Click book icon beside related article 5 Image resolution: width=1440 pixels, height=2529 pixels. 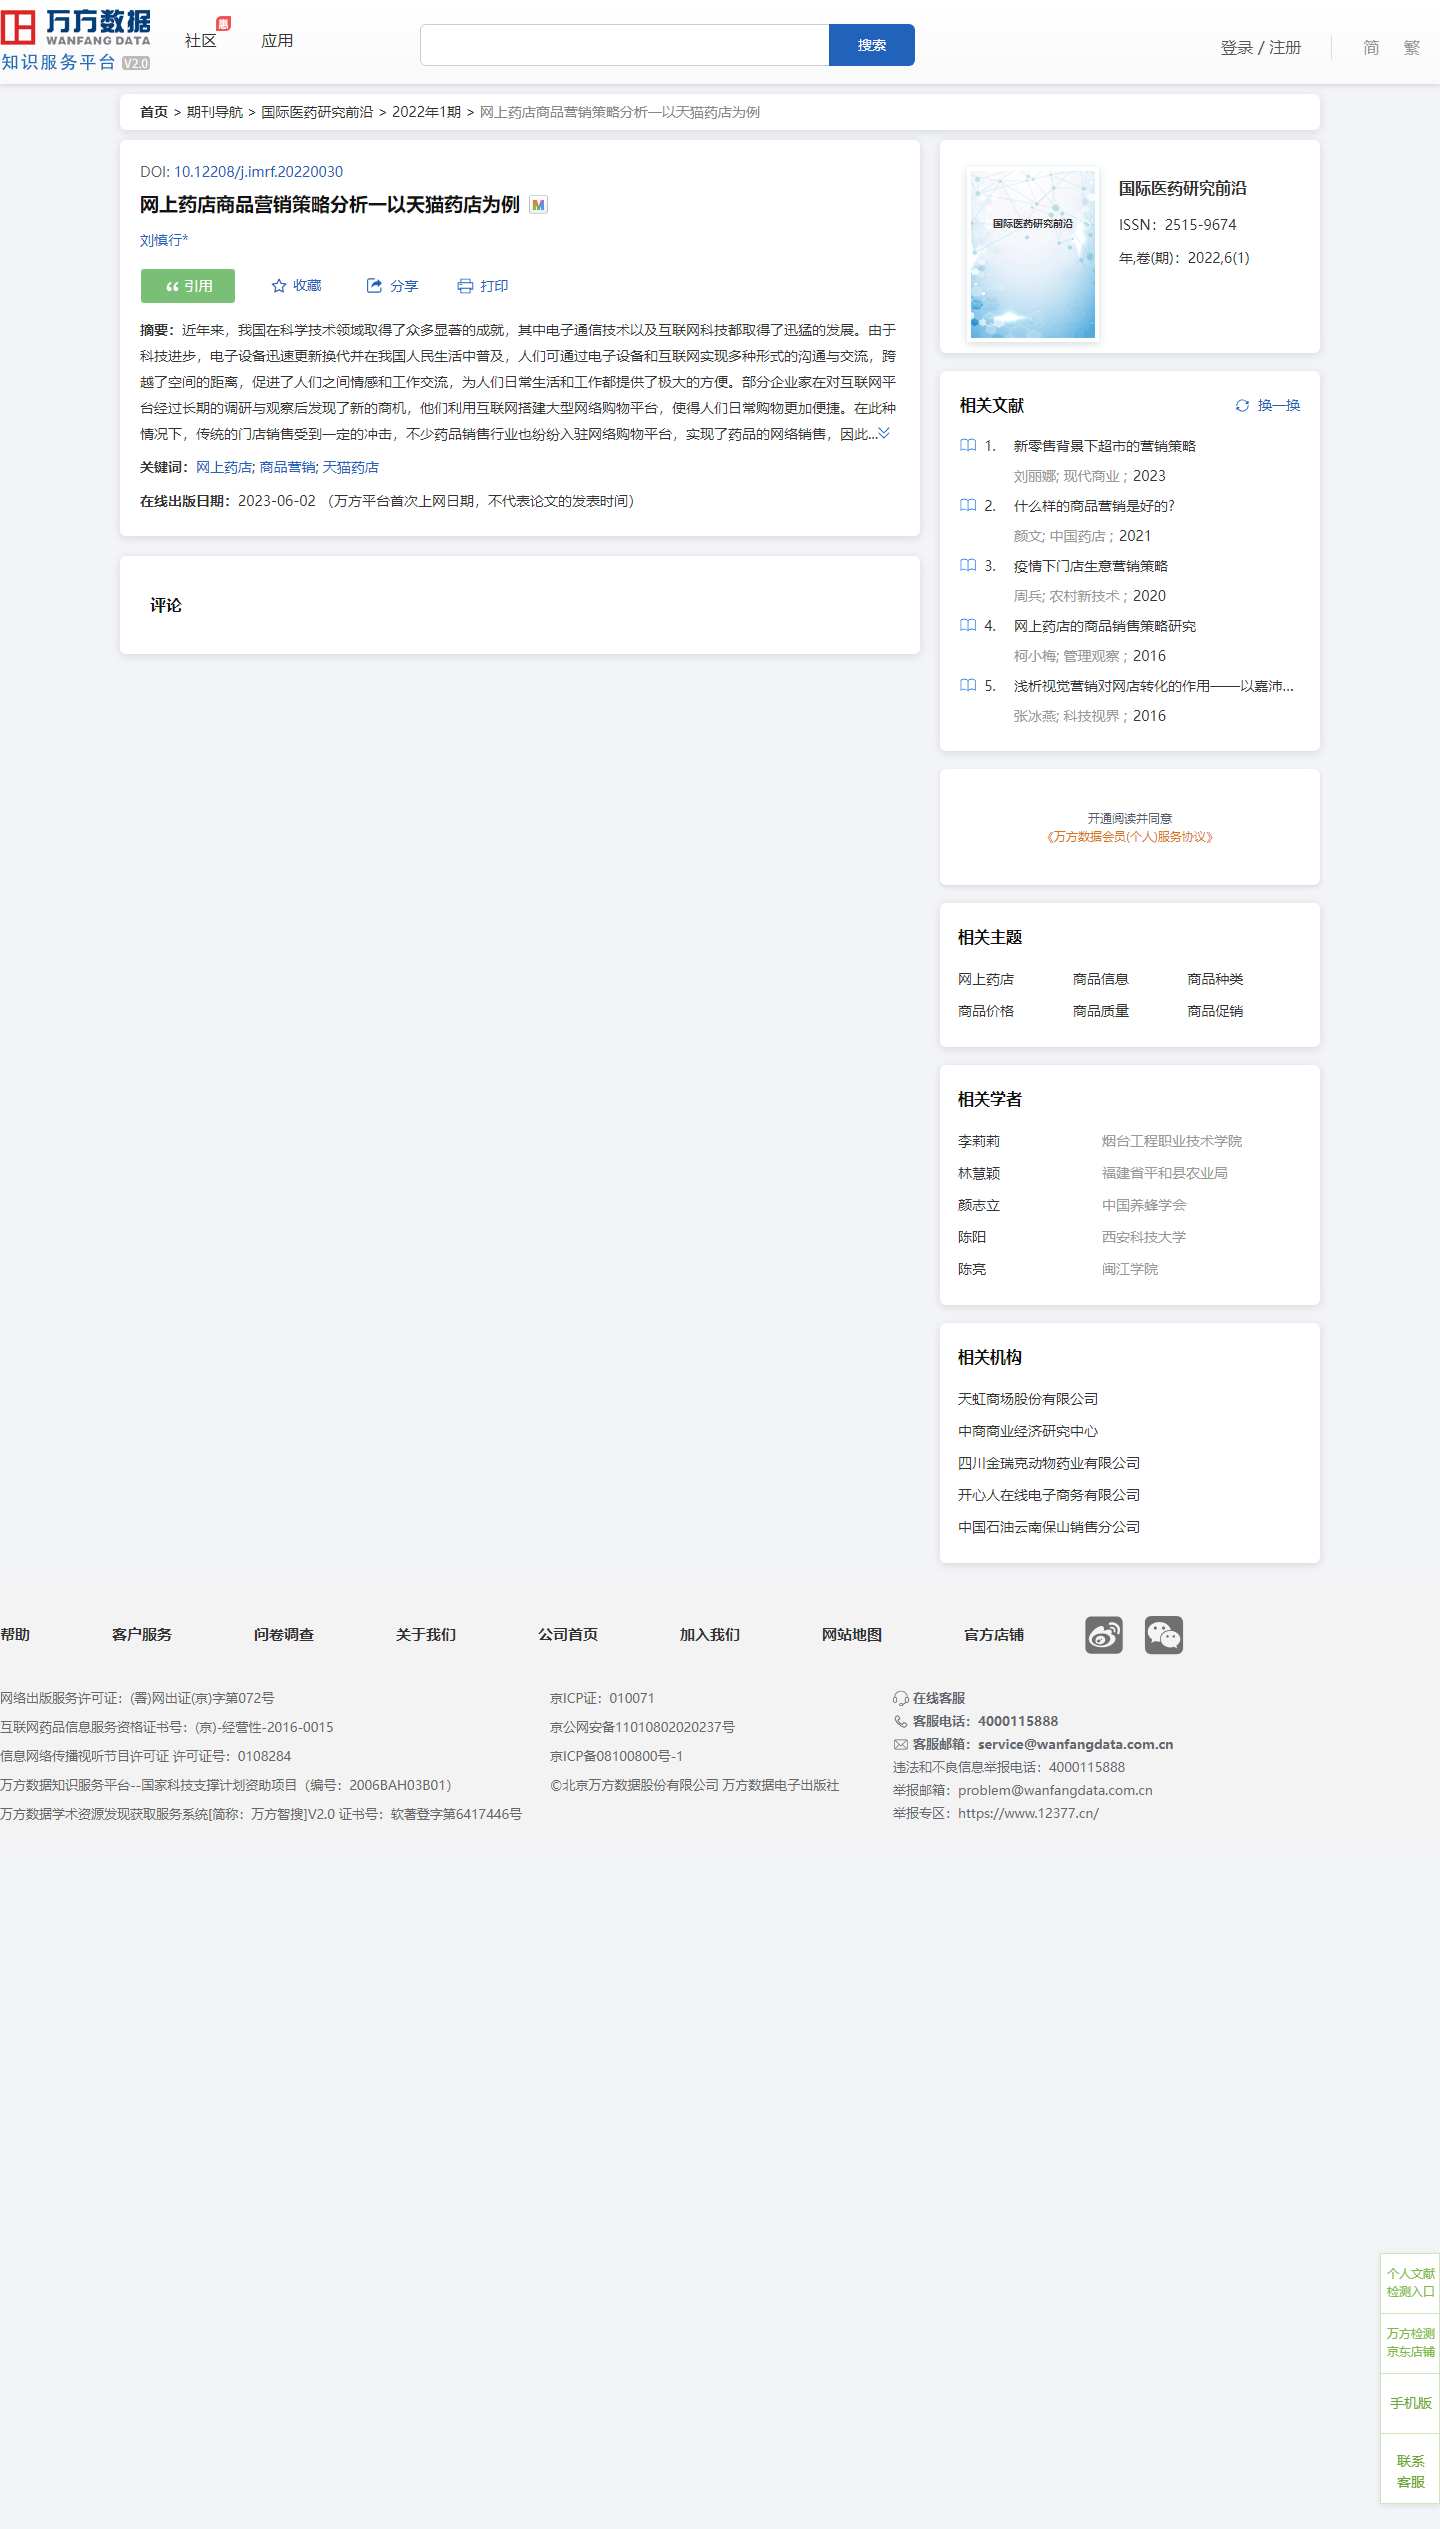coord(968,686)
